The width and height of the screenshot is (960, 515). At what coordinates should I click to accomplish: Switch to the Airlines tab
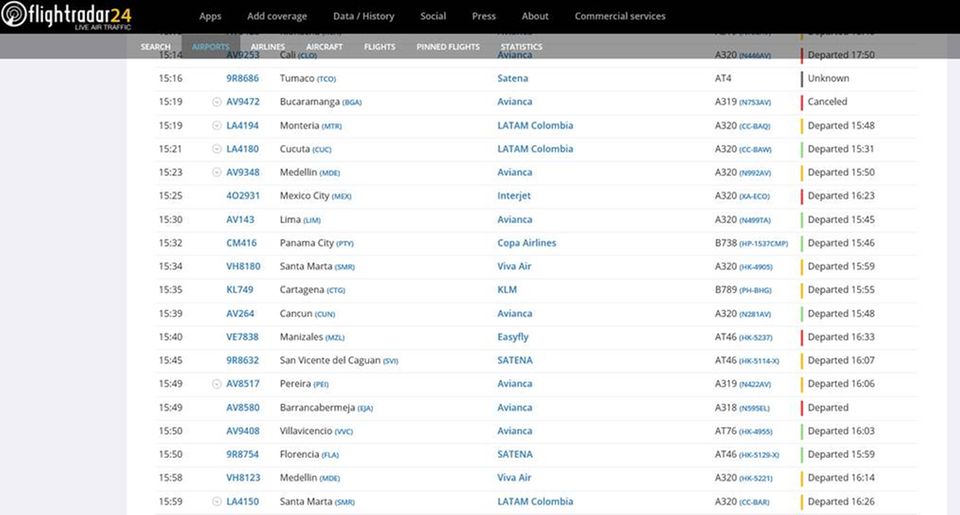267,47
